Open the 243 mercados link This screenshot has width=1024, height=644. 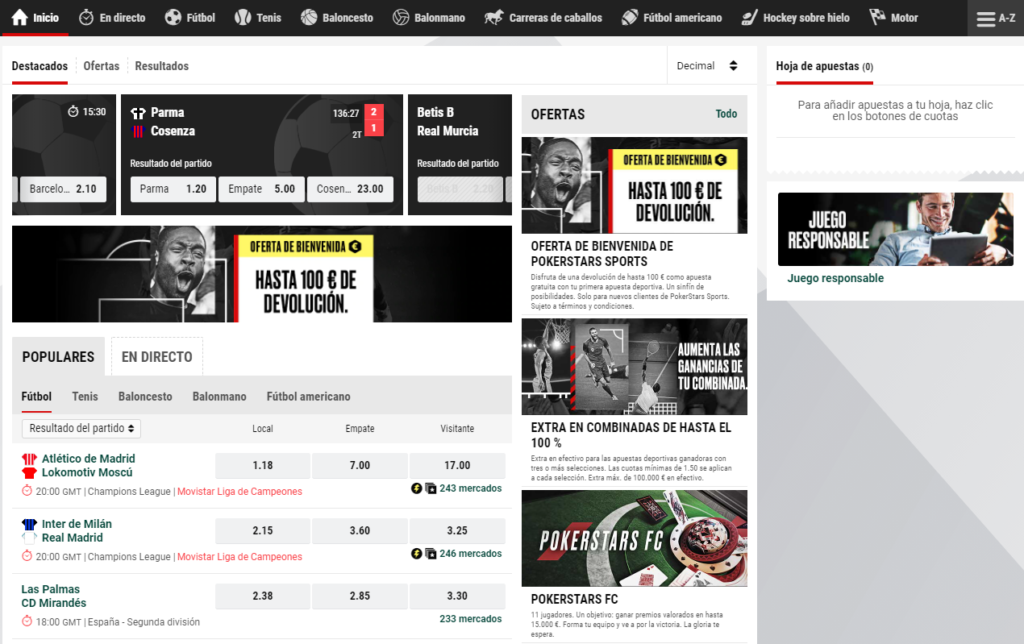[x=470, y=489]
